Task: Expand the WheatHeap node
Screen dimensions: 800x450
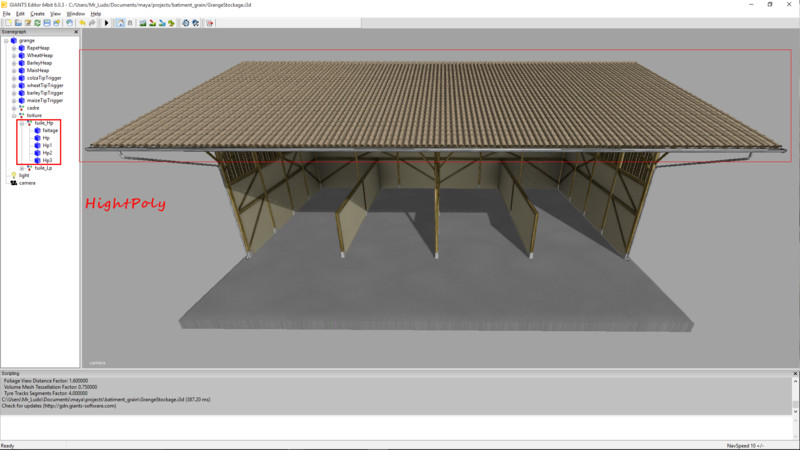Action: pos(13,55)
